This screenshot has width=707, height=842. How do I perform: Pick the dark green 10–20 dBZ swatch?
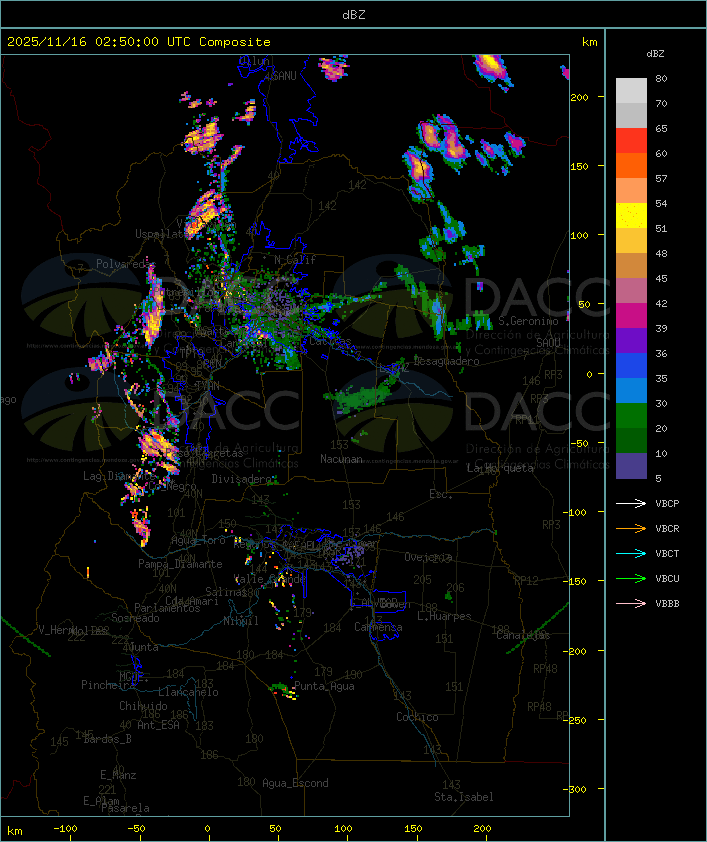pyautogui.click(x=631, y=440)
